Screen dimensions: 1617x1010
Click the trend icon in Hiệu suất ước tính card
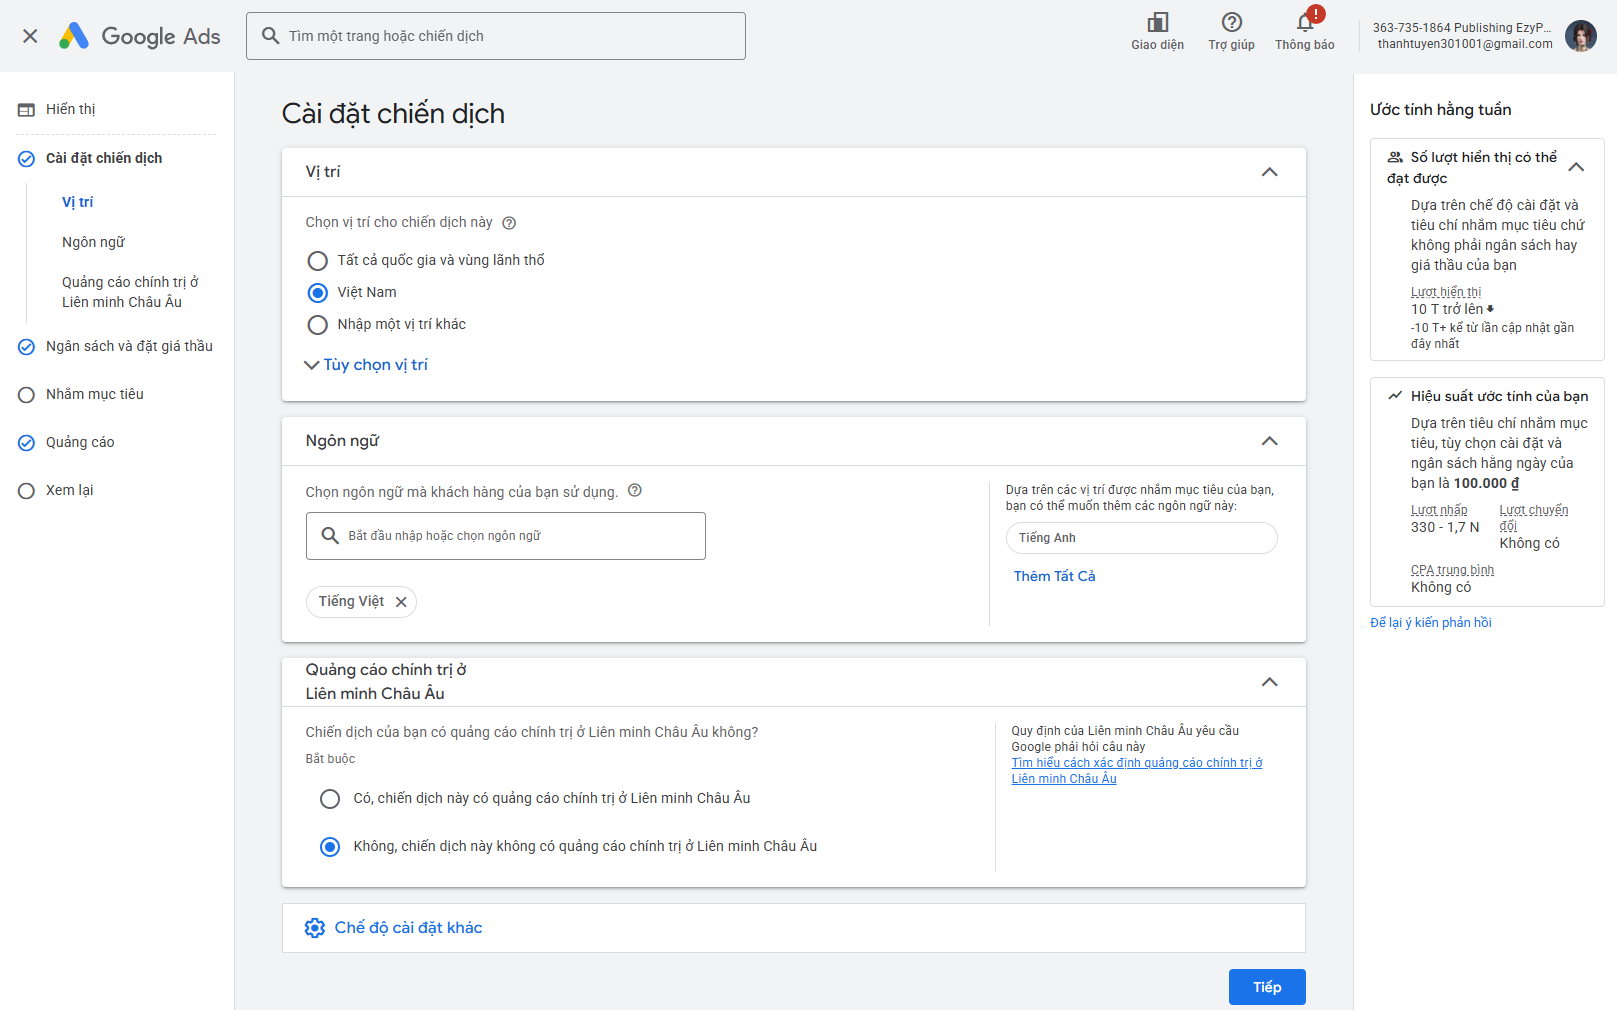[1395, 396]
